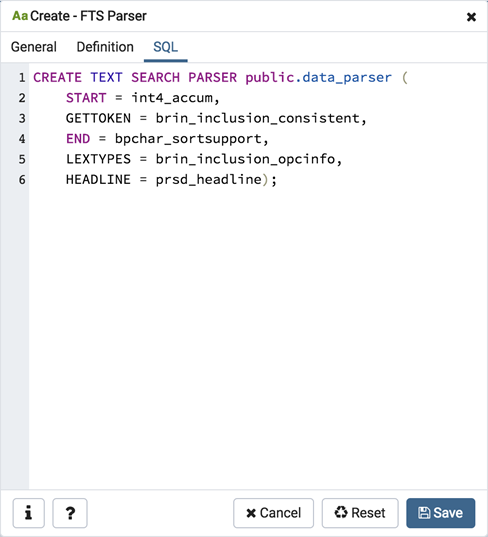Click 'brin_inclusion_consistent' function name

tap(258, 118)
